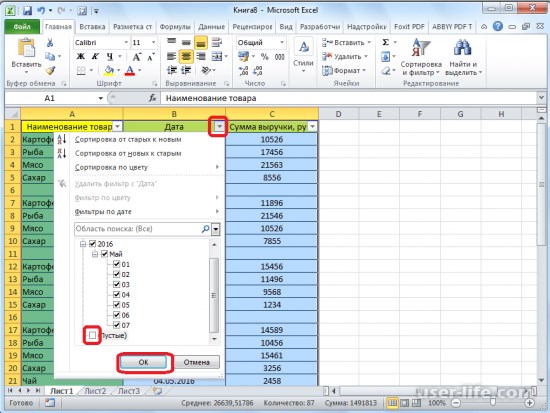The height and width of the screenshot is (413, 550).
Task: Click the percent style icon
Action: pyautogui.click(x=264, y=56)
